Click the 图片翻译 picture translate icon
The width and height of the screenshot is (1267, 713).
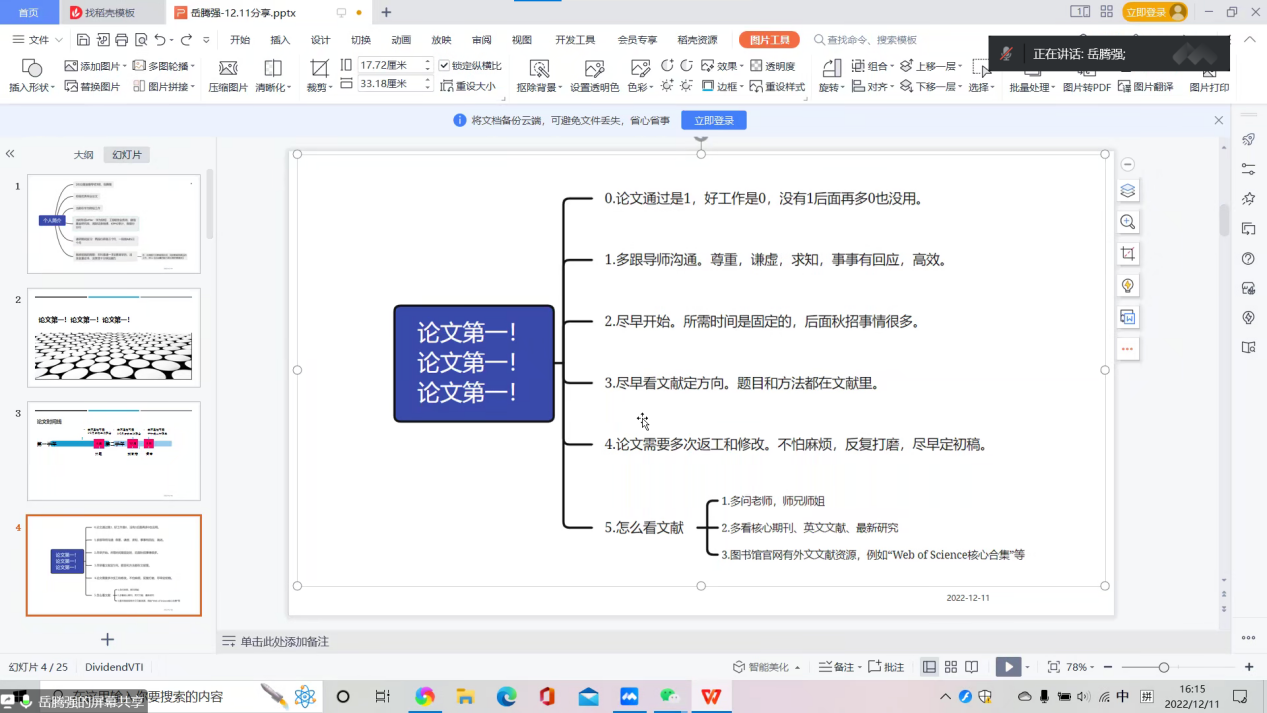tap(1146, 87)
